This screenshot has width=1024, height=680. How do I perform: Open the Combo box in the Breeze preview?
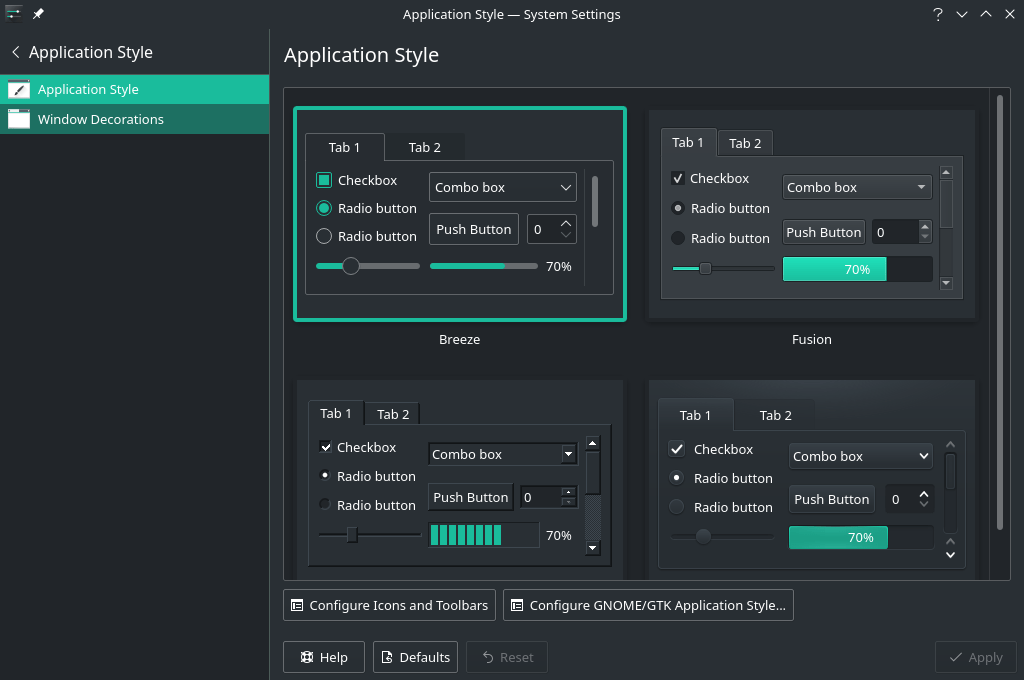point(503,187)
